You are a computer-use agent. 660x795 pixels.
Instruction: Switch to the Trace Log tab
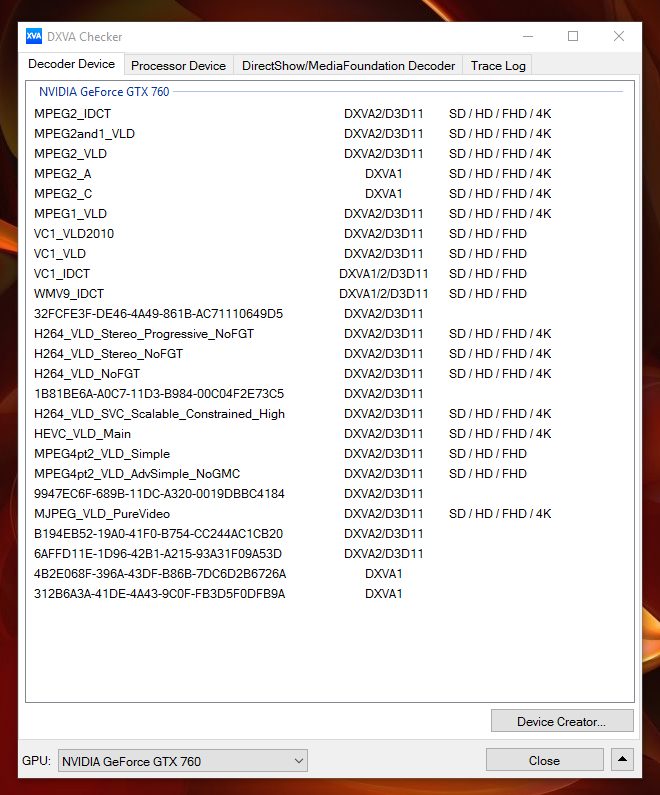(498, 65)
